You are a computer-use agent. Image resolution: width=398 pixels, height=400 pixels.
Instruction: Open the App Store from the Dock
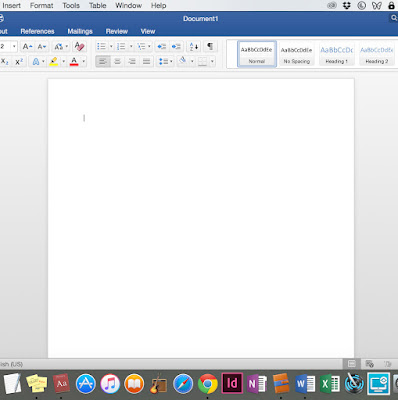click(85, 383)
